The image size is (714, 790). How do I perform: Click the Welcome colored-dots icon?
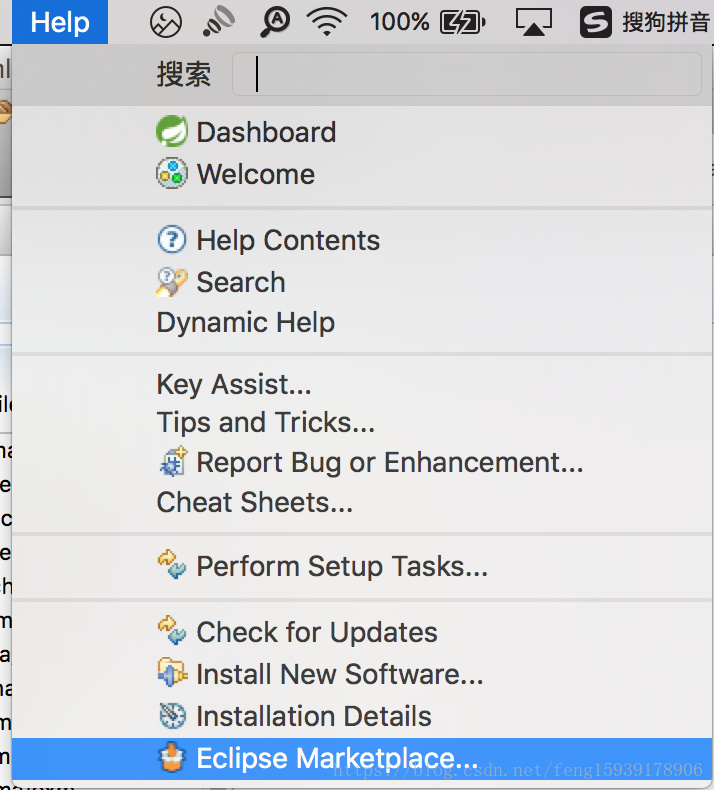click(x=172, y=173)
